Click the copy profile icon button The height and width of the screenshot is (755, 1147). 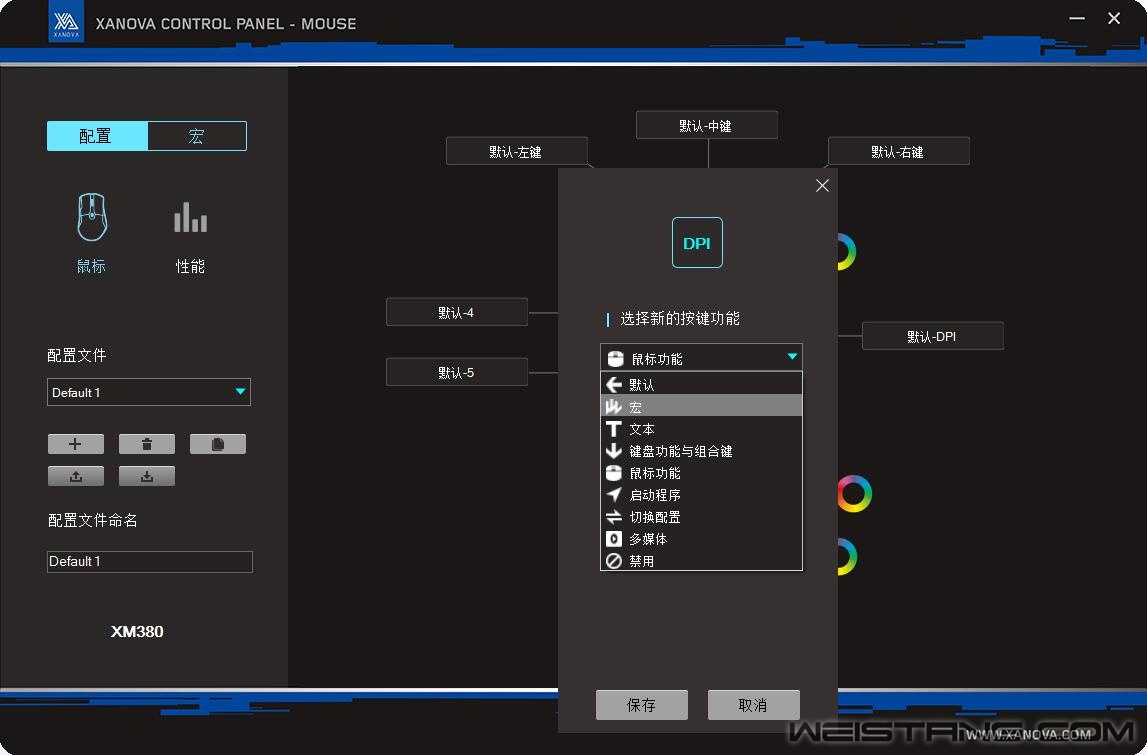218,444
